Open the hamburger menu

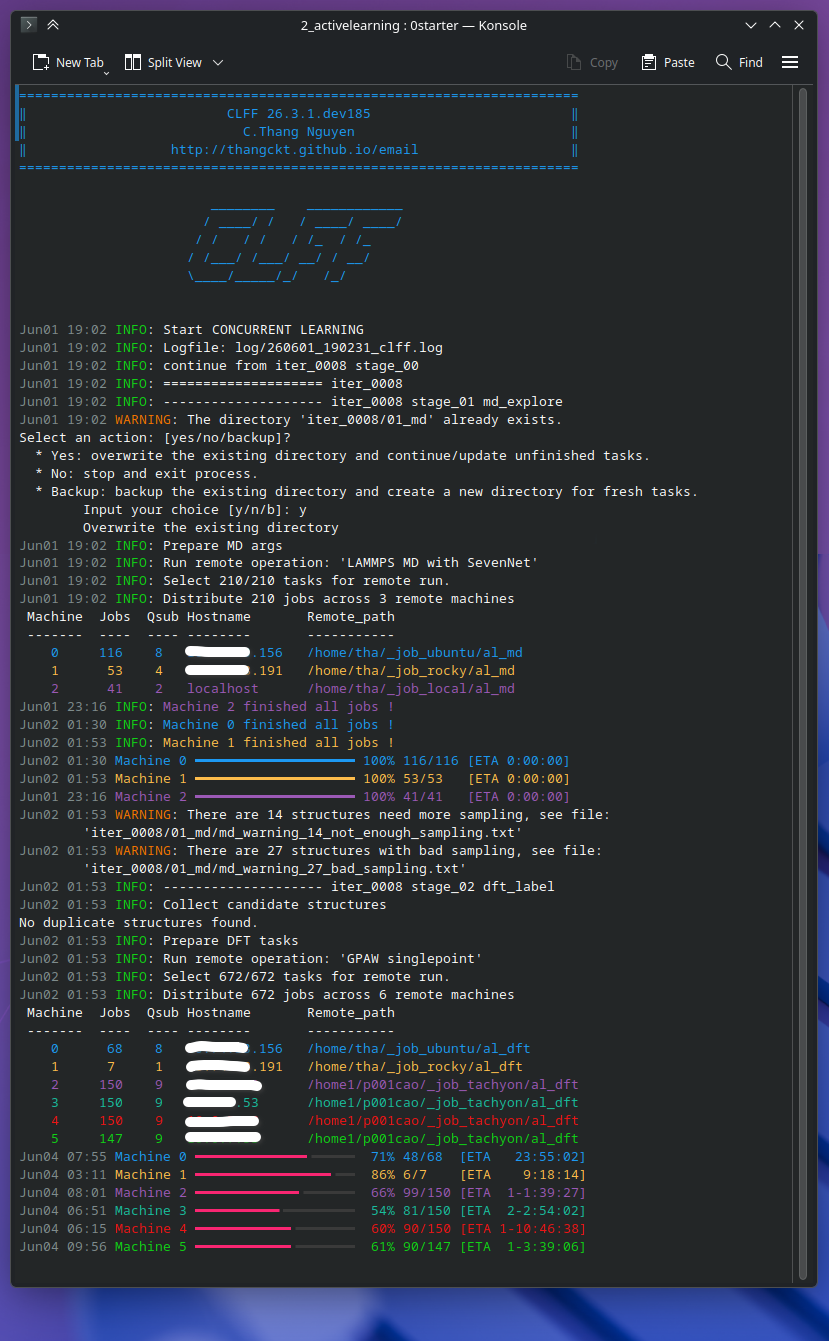pos(790,62)
